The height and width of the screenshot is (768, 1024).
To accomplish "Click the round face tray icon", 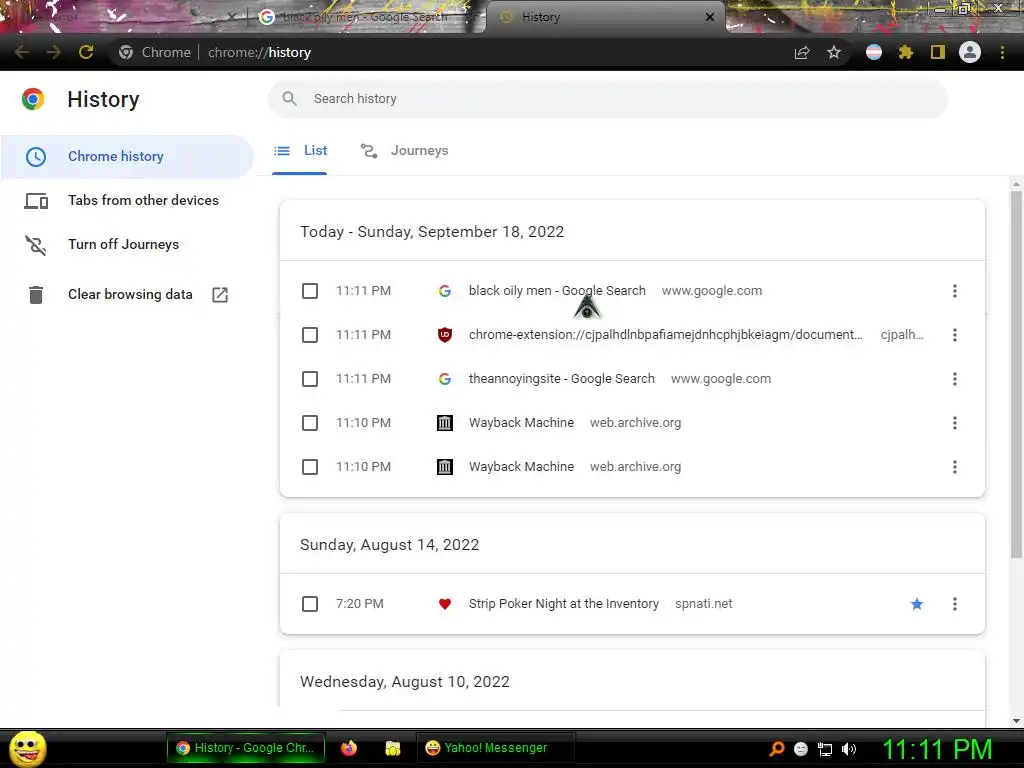I will 801,749.
